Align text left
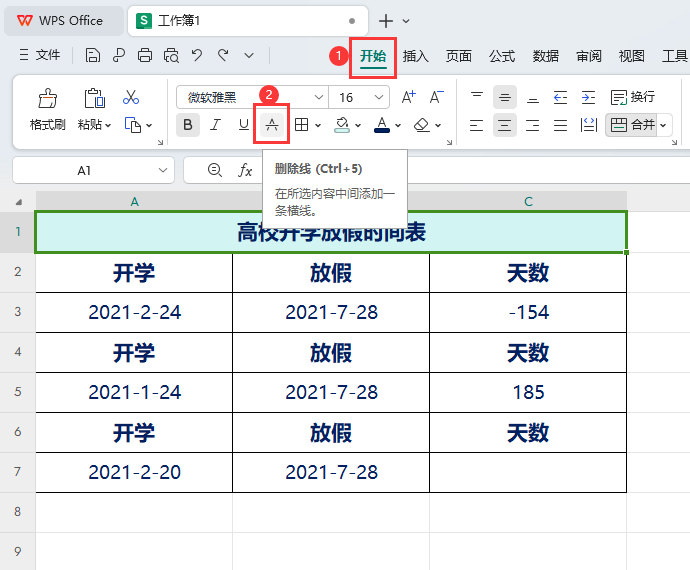The height and width of the screenshot is (570, 690). click(477, 125)
